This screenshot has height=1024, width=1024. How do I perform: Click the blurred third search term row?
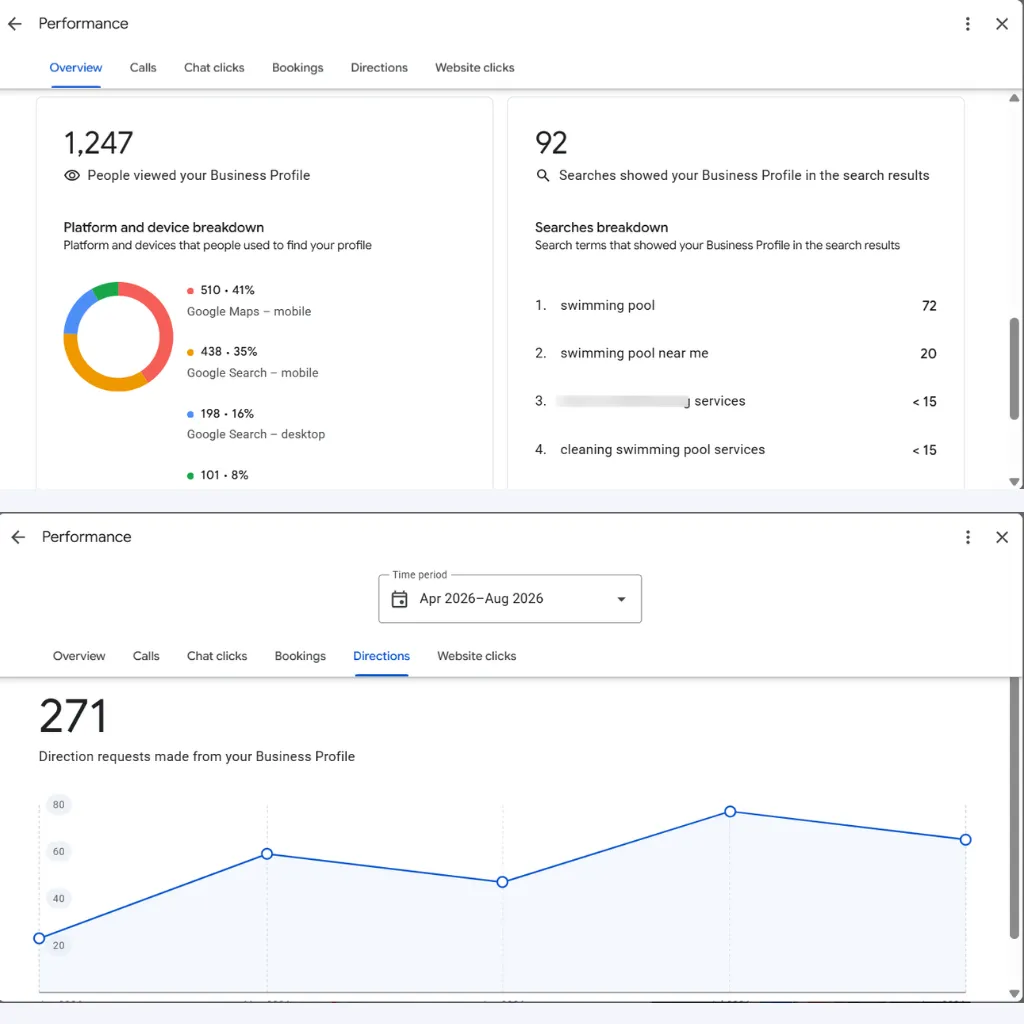[x=735, y=401]
